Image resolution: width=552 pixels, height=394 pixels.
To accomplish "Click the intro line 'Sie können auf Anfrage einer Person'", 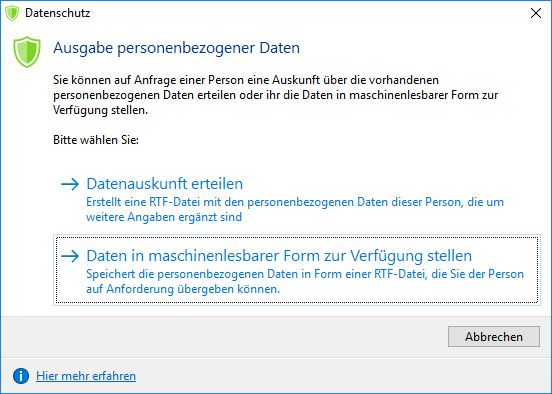I will pos(246,80).
